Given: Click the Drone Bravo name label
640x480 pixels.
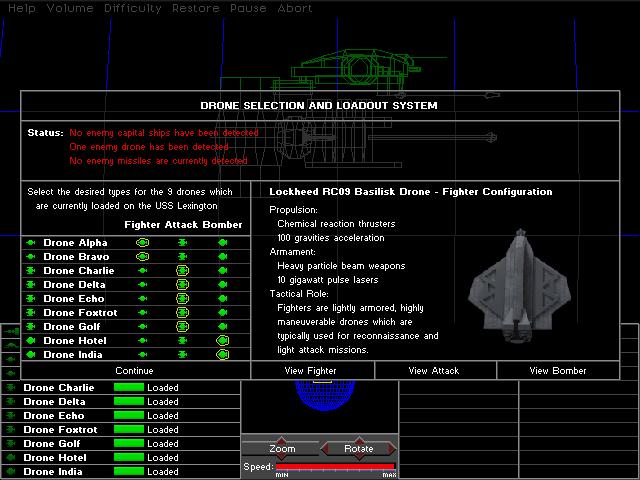Looking at the screenshot, I should [x=76, y=257].
